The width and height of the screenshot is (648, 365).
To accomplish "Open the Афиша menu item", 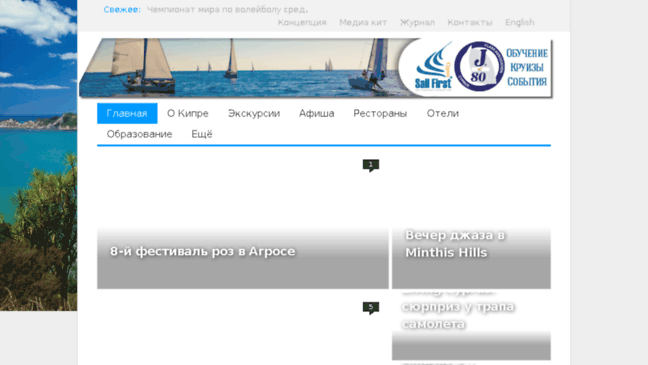I will click(x=317, y=113).
